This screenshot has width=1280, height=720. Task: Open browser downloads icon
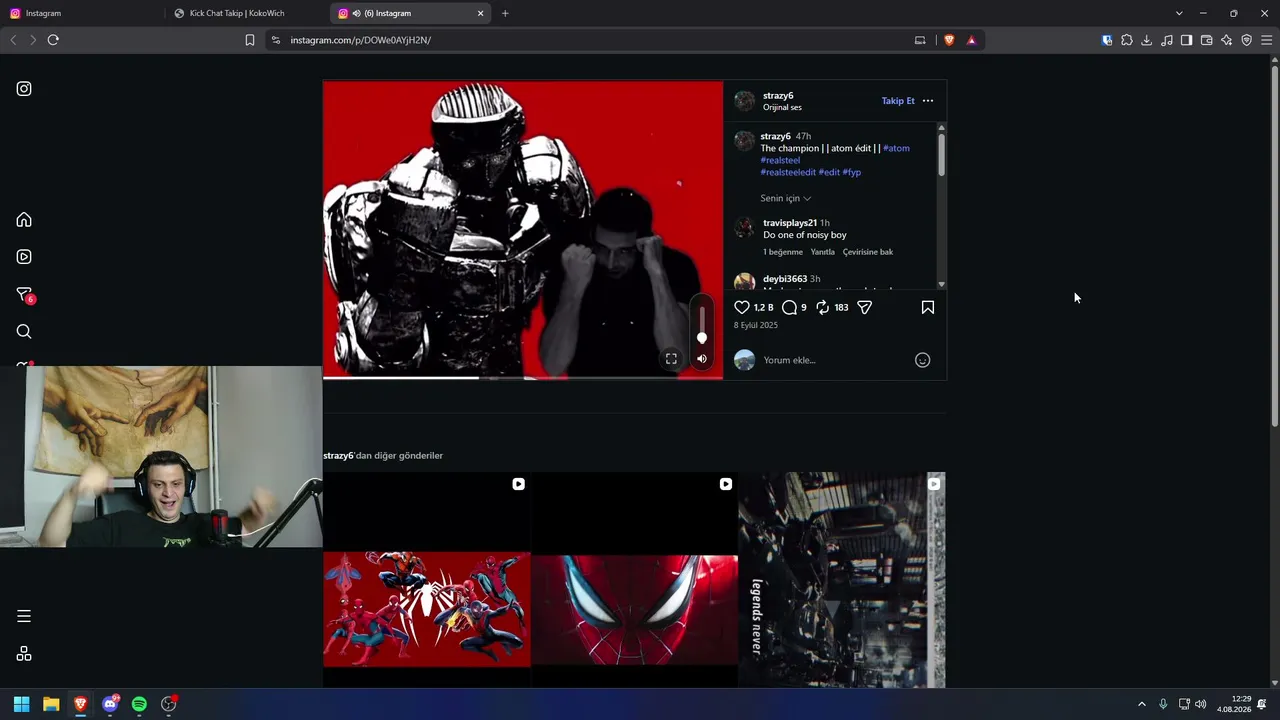tap(1147, 40)
